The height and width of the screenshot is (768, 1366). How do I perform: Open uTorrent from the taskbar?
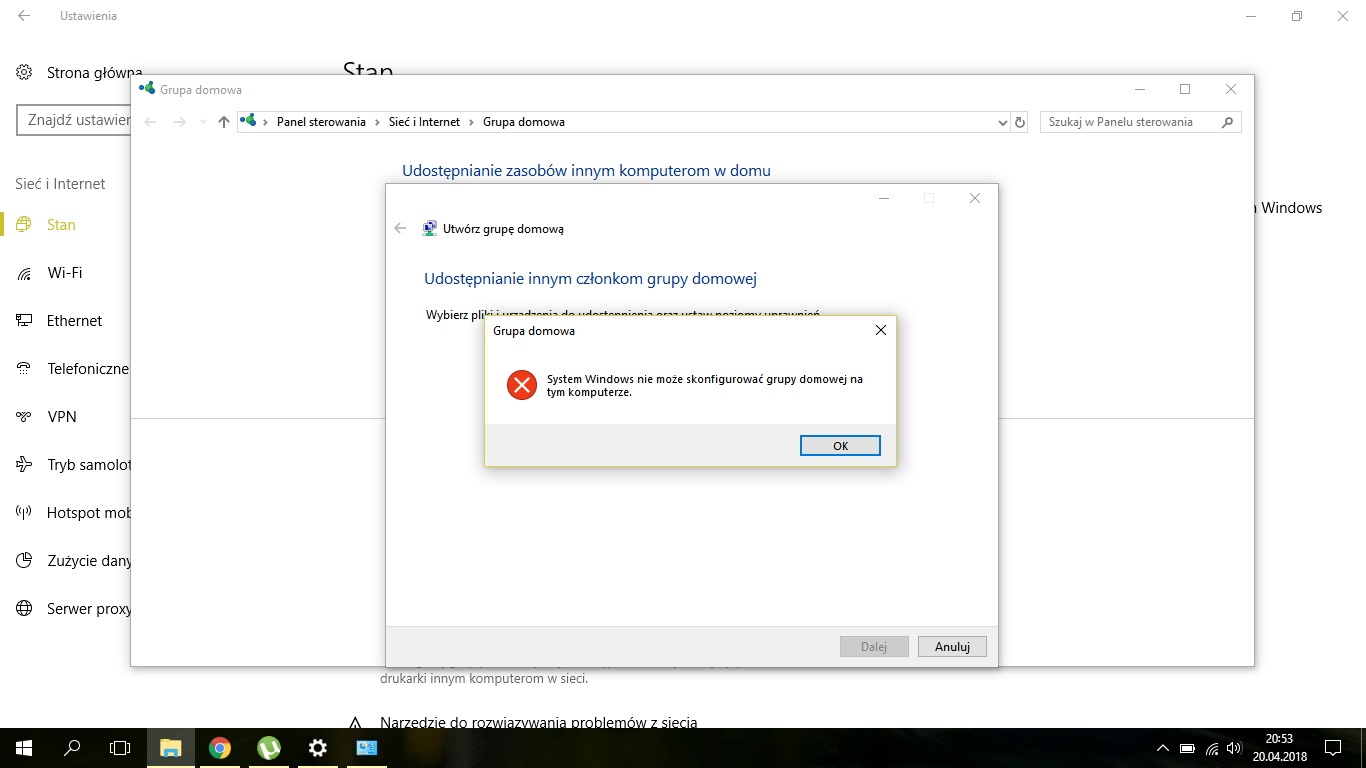coord(269,748)
